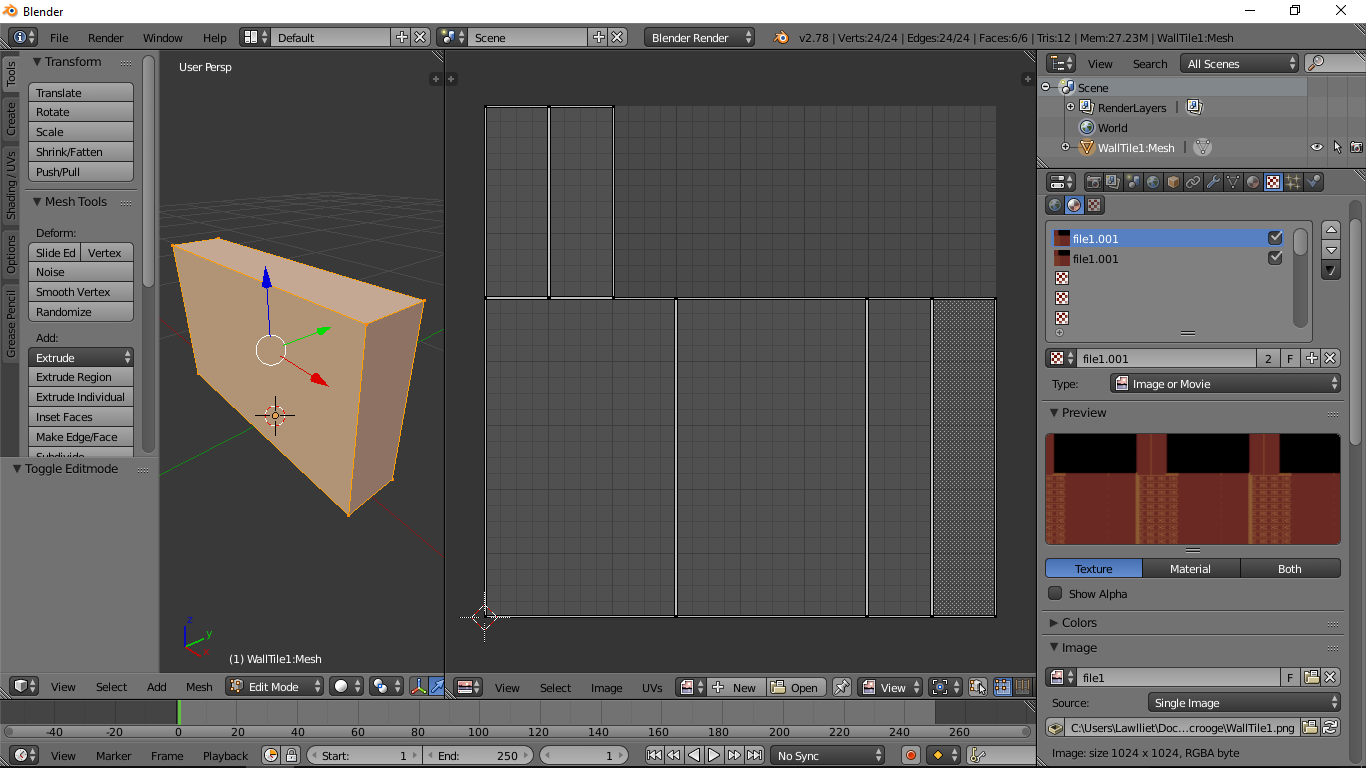This screenshot has width=1366, height=768.
Task: Open the Object properties cube tab
Action: (1173, 182)
